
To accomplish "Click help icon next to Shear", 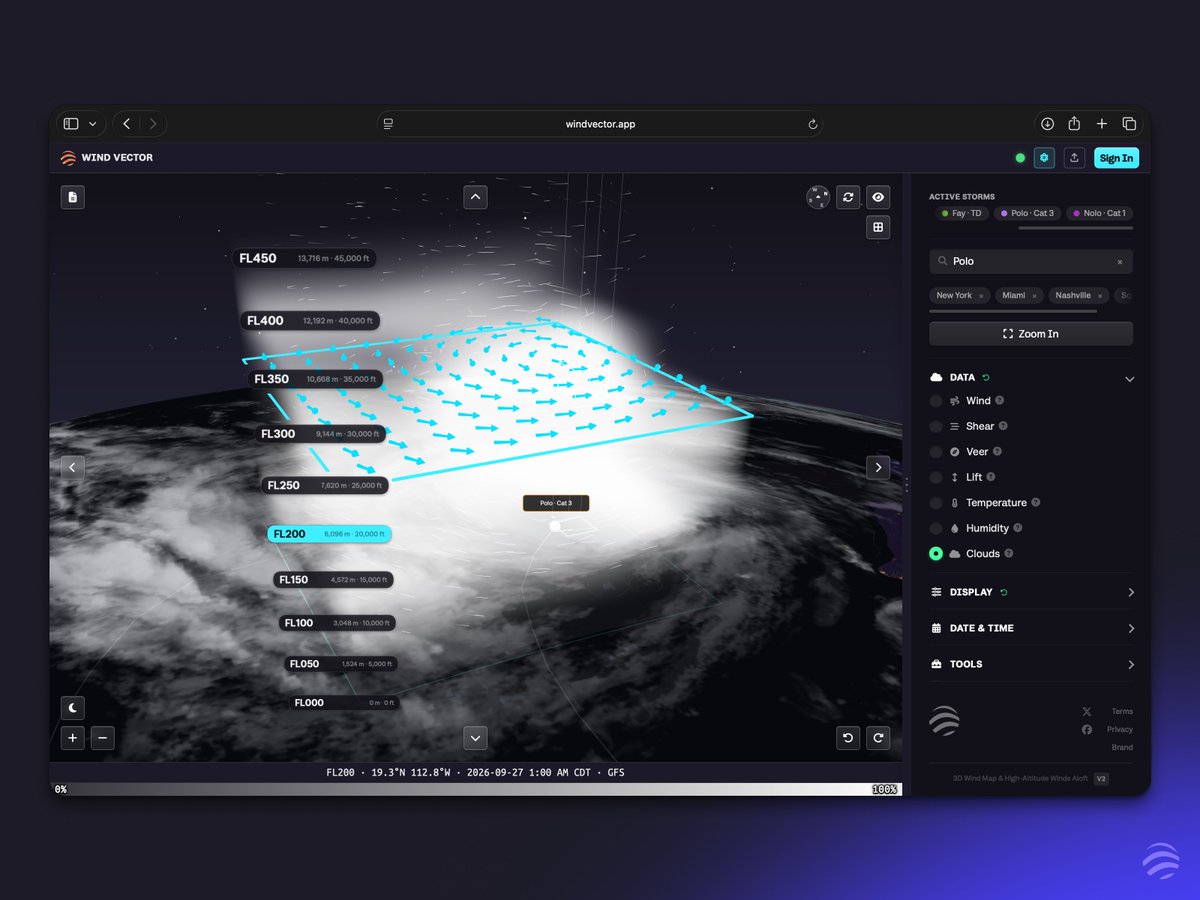I will [x=1003, y=426].
